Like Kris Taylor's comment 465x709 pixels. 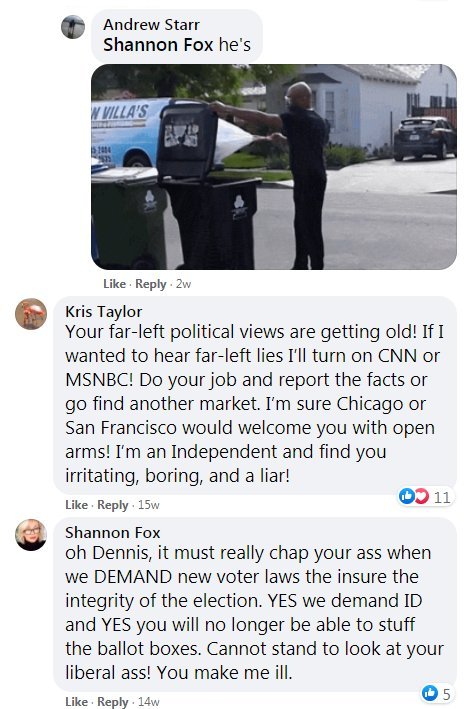[x=76, y=505]
